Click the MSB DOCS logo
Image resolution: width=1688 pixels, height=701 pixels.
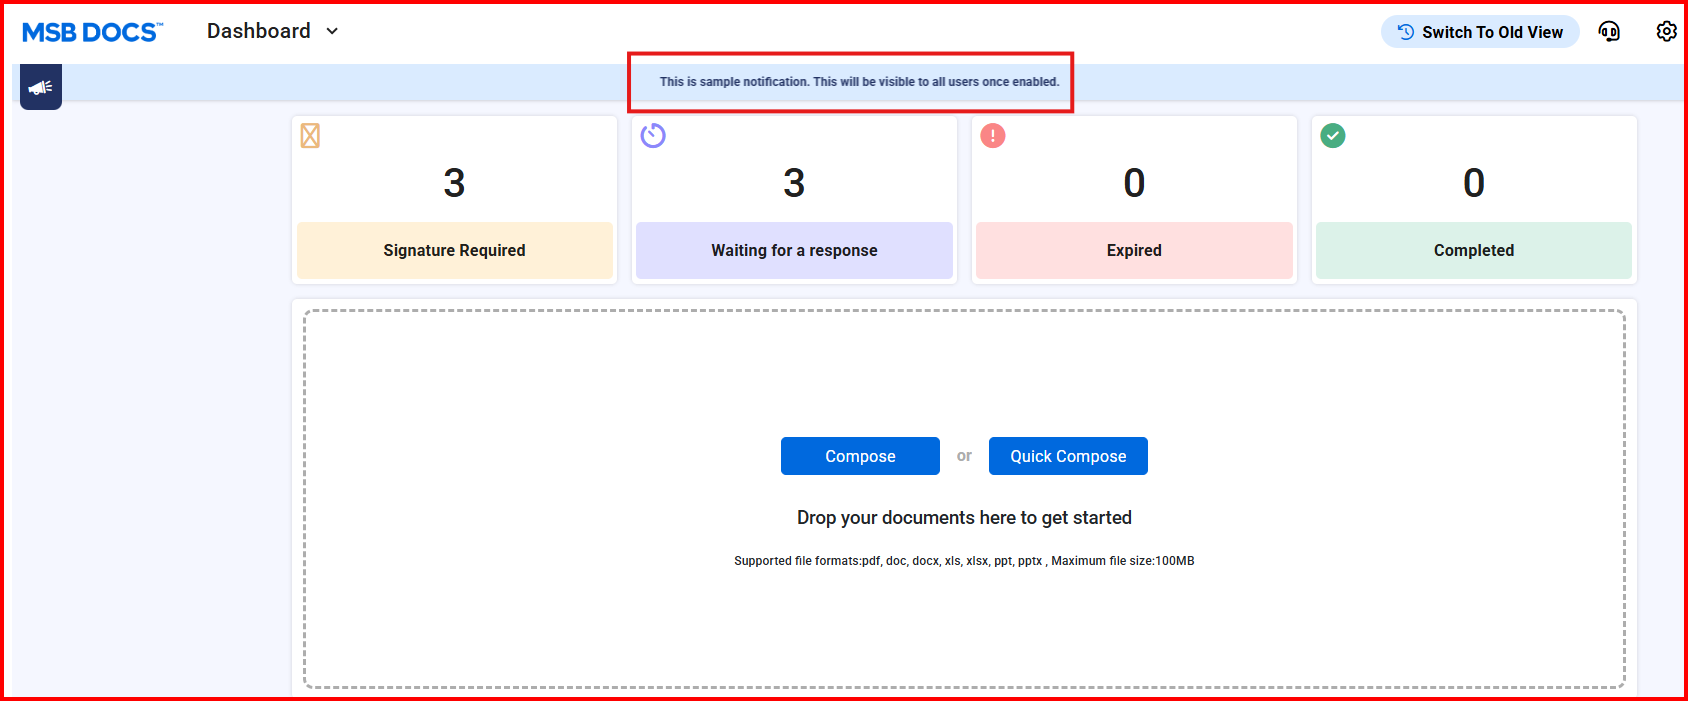[x=91, y=32]
